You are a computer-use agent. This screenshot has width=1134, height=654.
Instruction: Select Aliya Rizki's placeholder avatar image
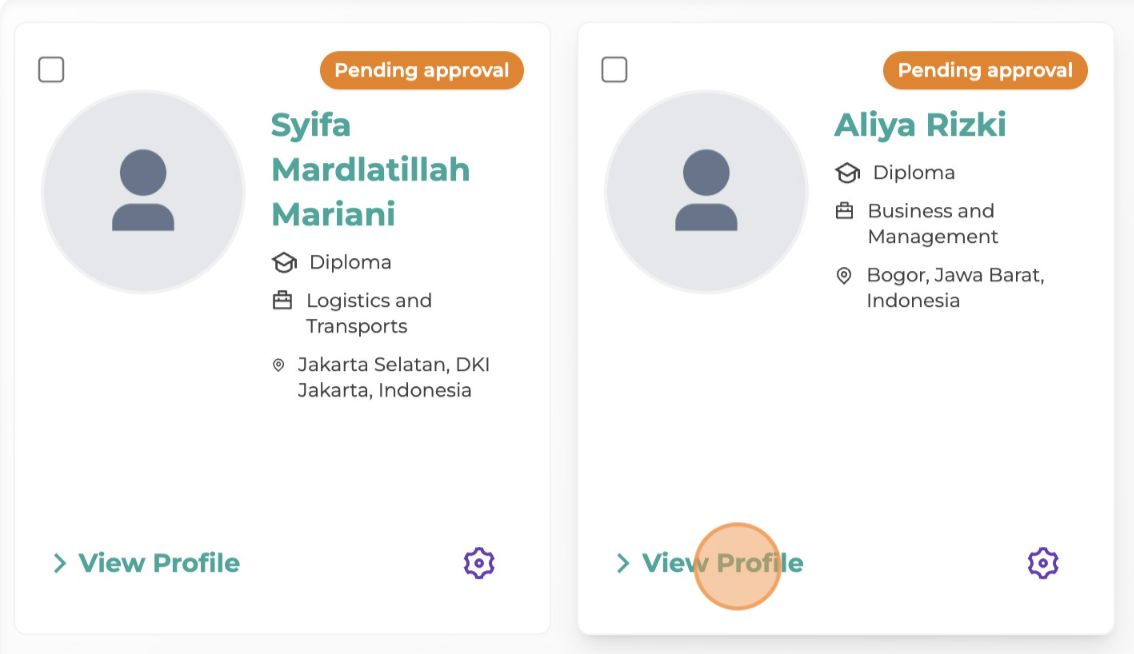pyautogui.click(x=707, y=192)
